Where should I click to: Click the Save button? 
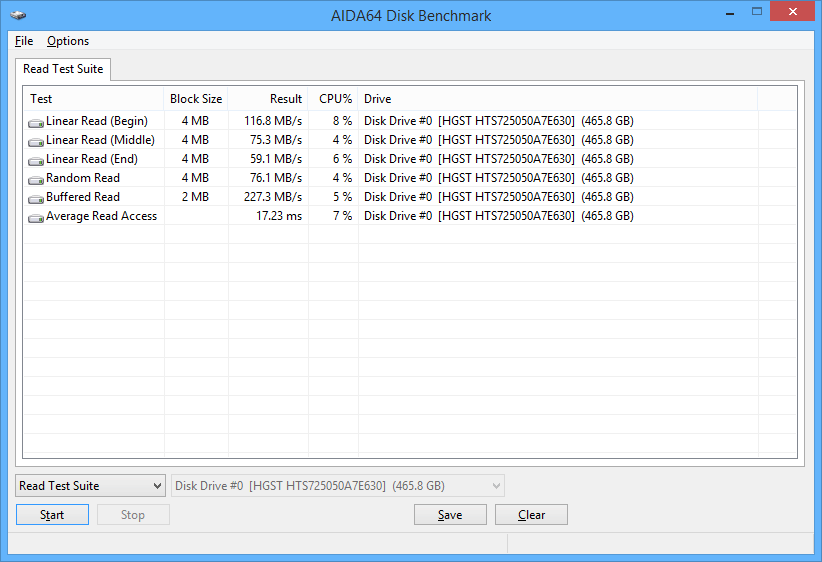(450, 515)
